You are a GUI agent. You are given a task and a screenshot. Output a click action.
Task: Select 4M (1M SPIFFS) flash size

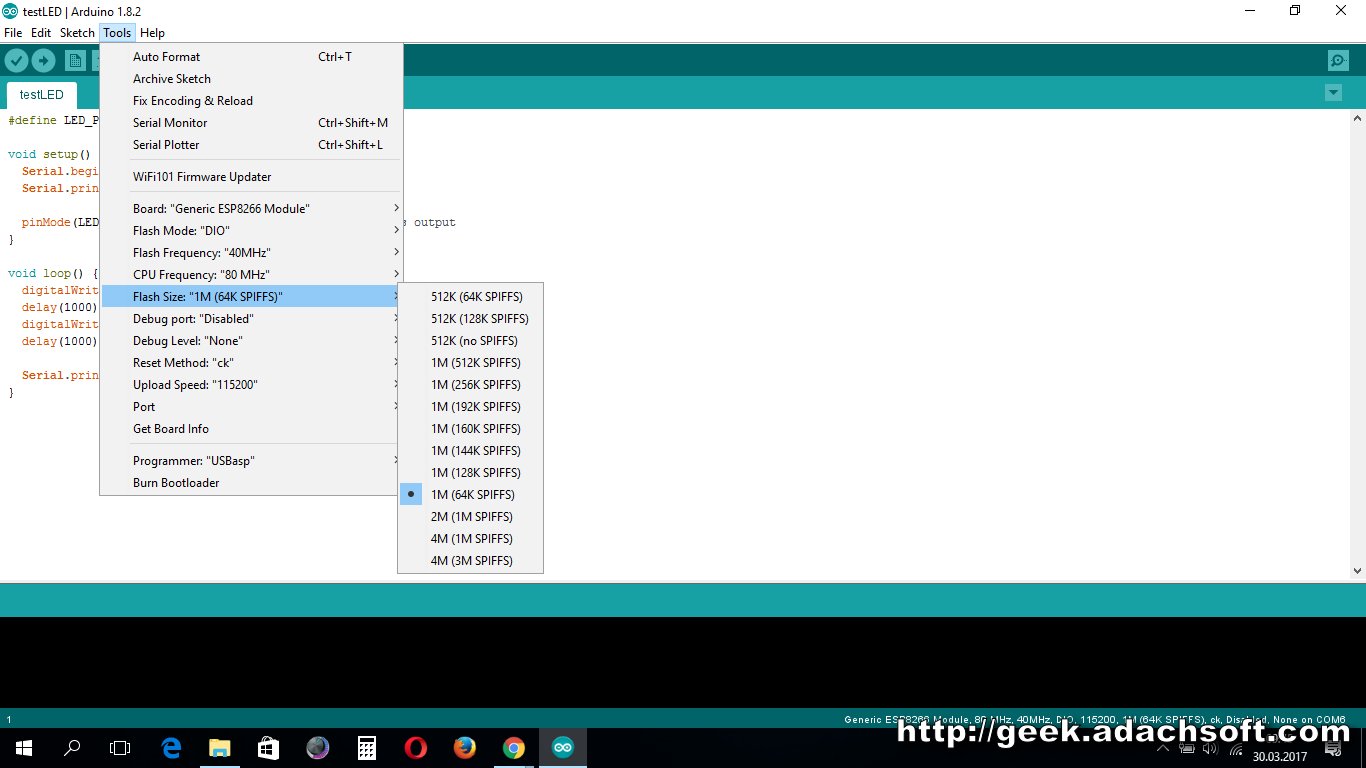pyautogui.click(x=470, y=539)
